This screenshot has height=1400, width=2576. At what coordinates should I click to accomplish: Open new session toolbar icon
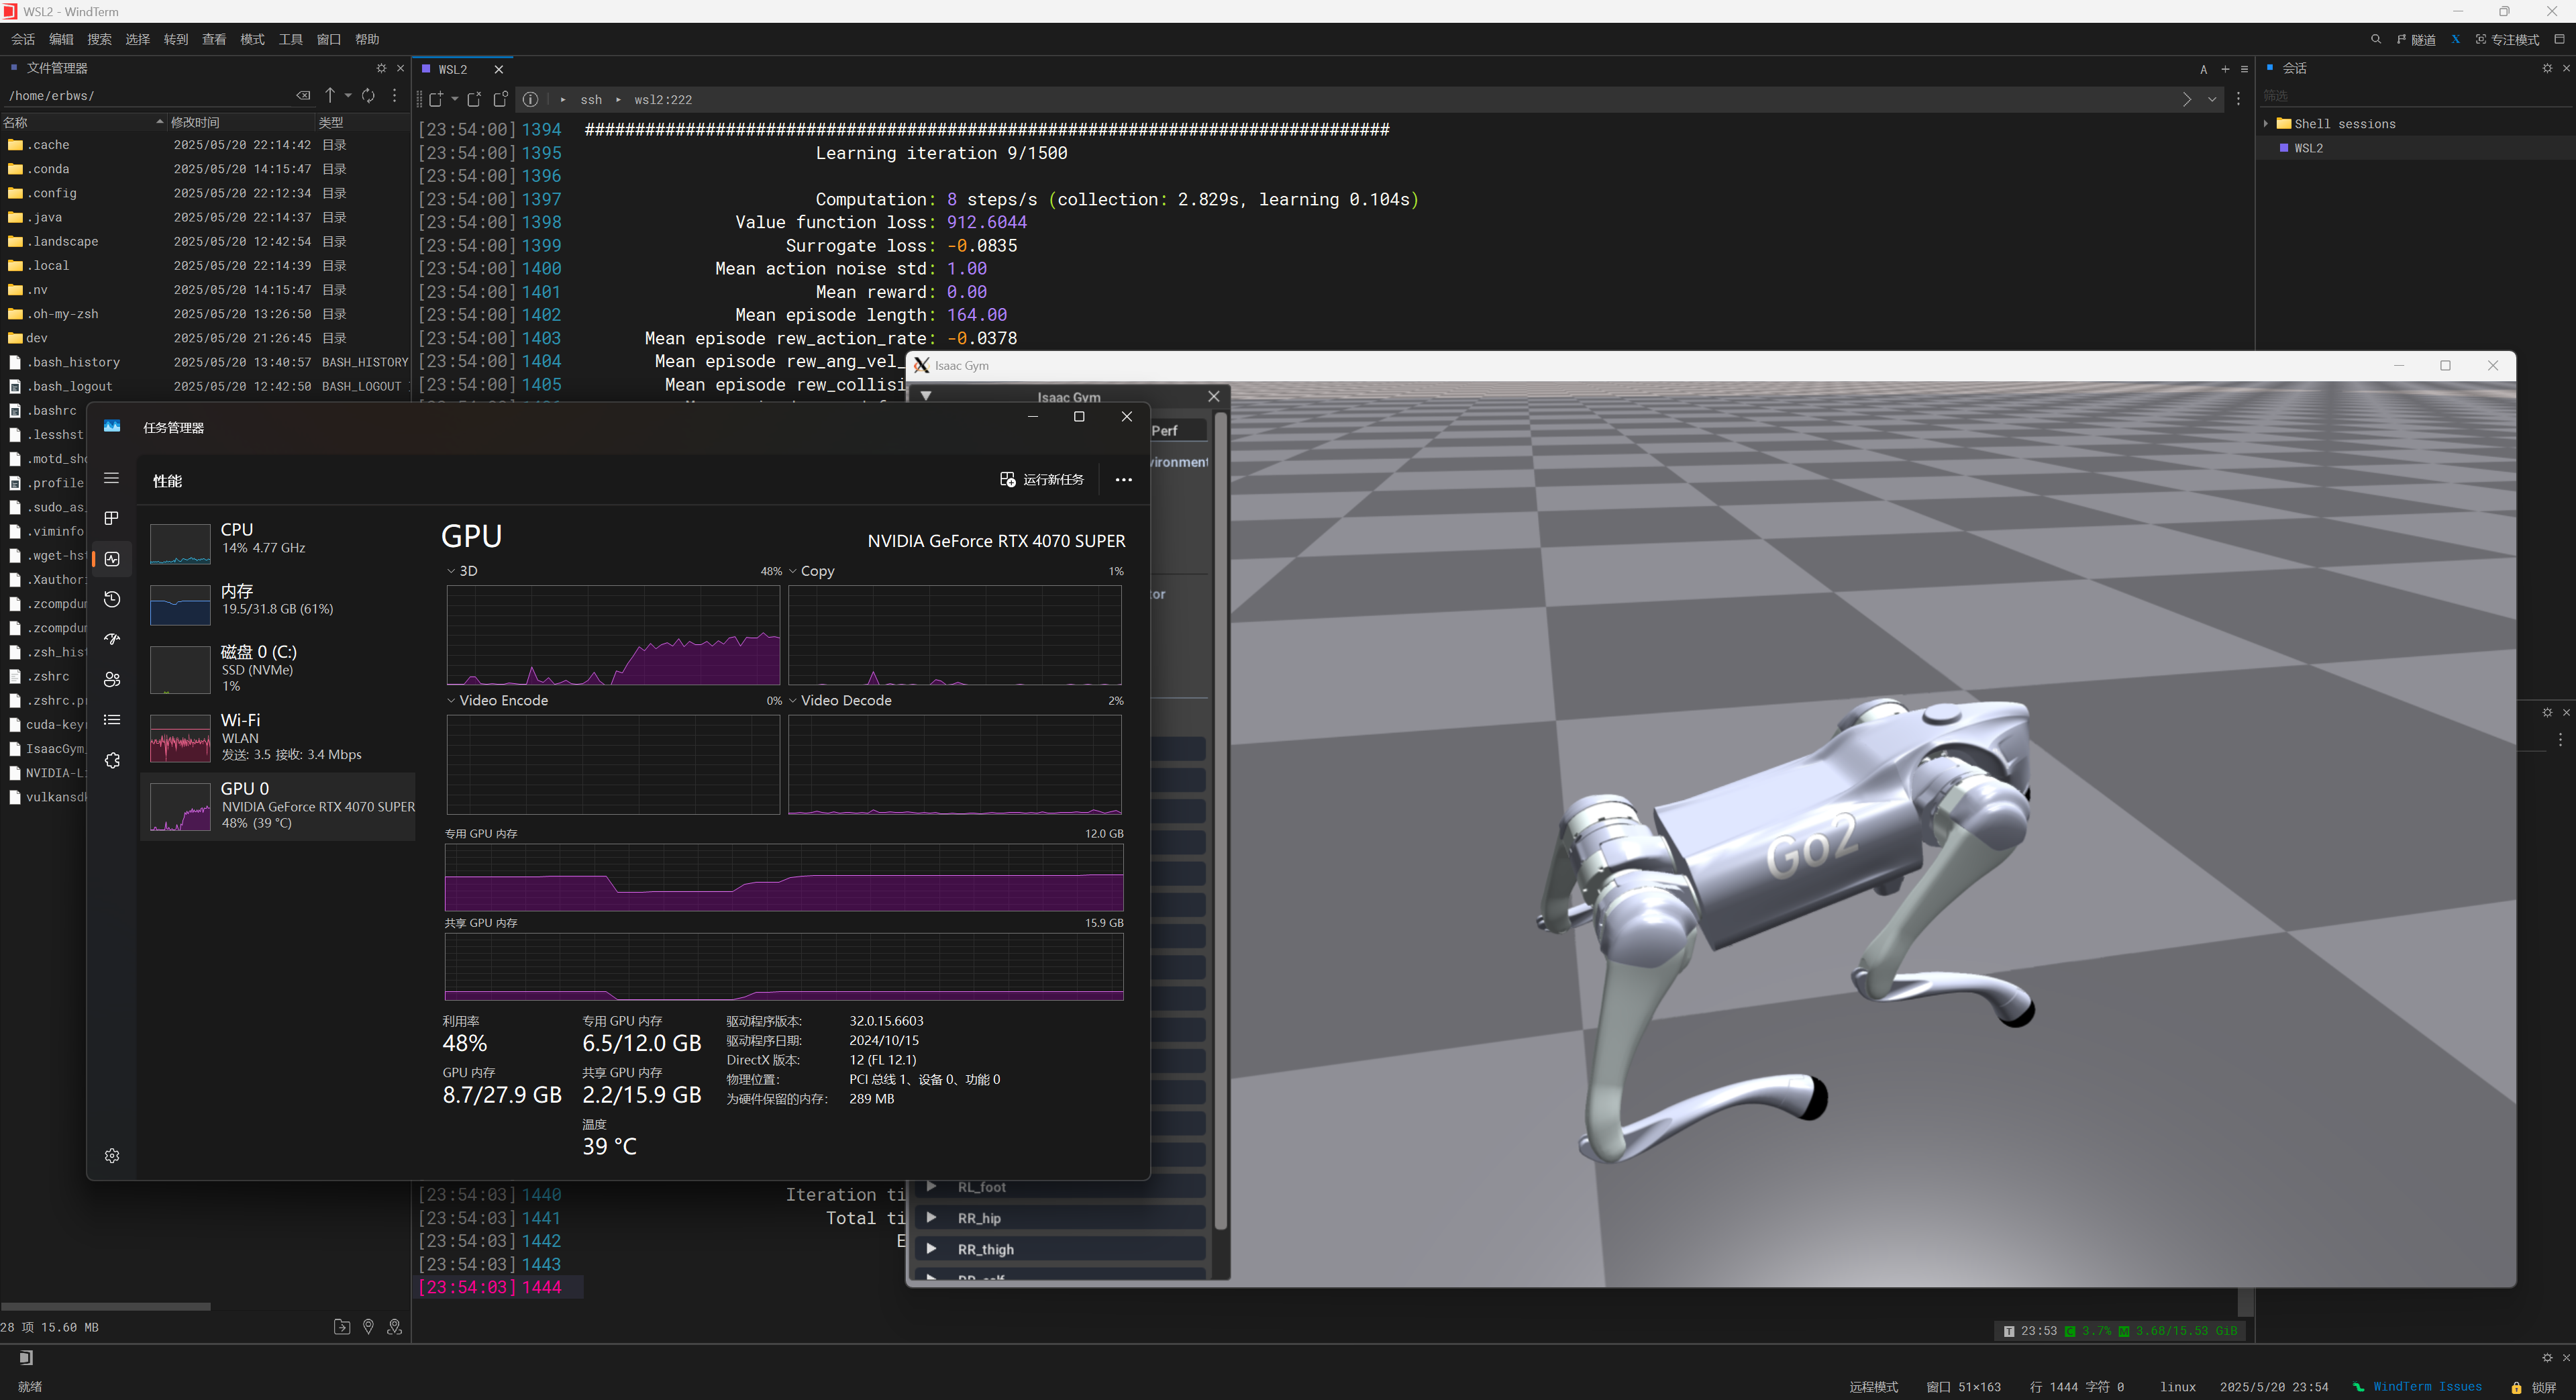(x=436, y=99)
